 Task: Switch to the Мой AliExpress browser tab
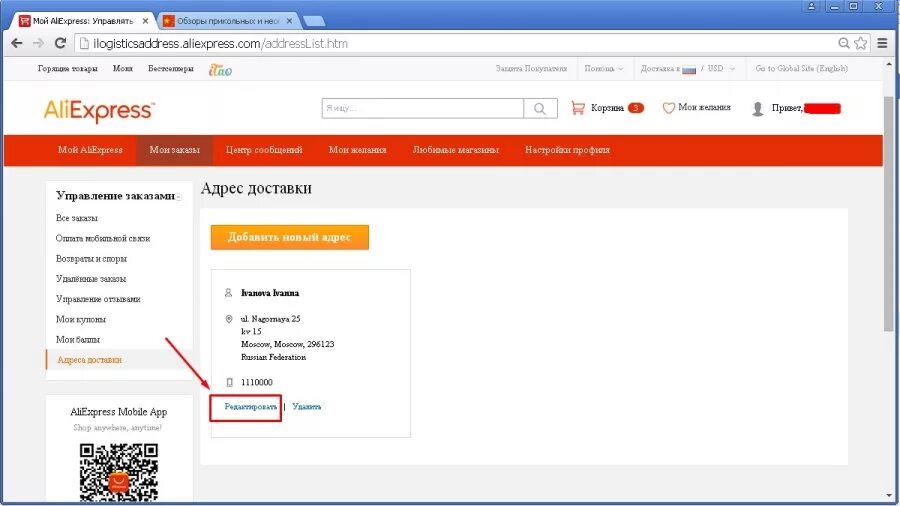82,21
